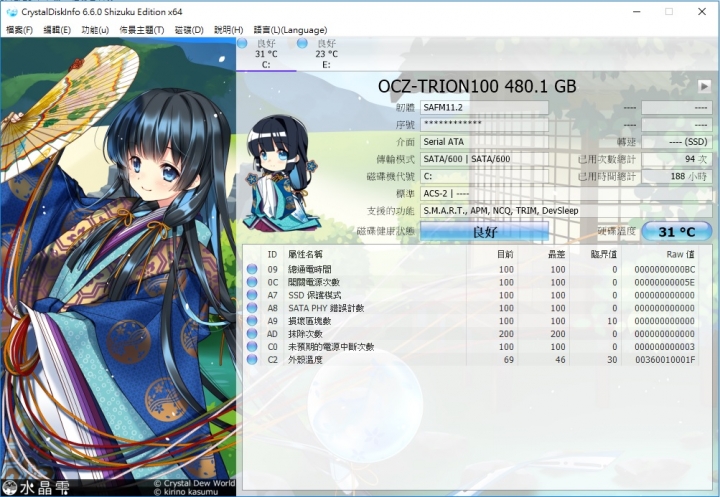Select the SATA PHY 錯誤計數 row
720x497 pixels.
tap(471, 308)
